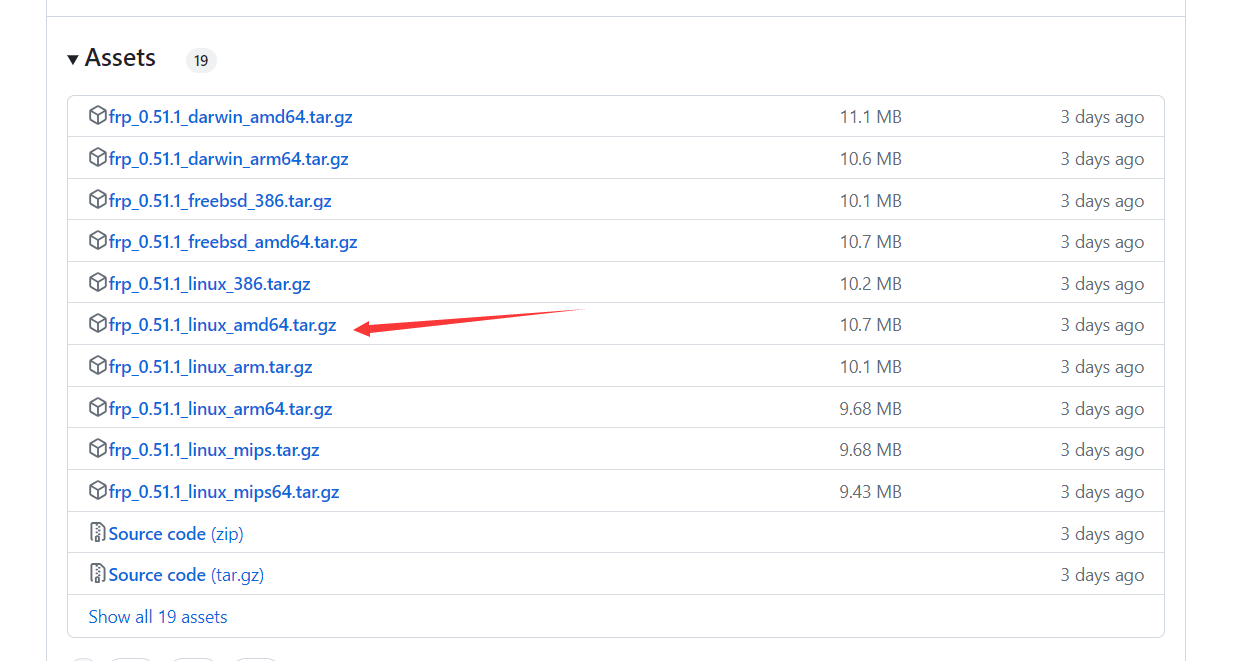Image resolution: width=1258 pixels, height=661 pixels.
Task: Click zip file icon beside Source code (zip)
Action: tap(97, 533)
